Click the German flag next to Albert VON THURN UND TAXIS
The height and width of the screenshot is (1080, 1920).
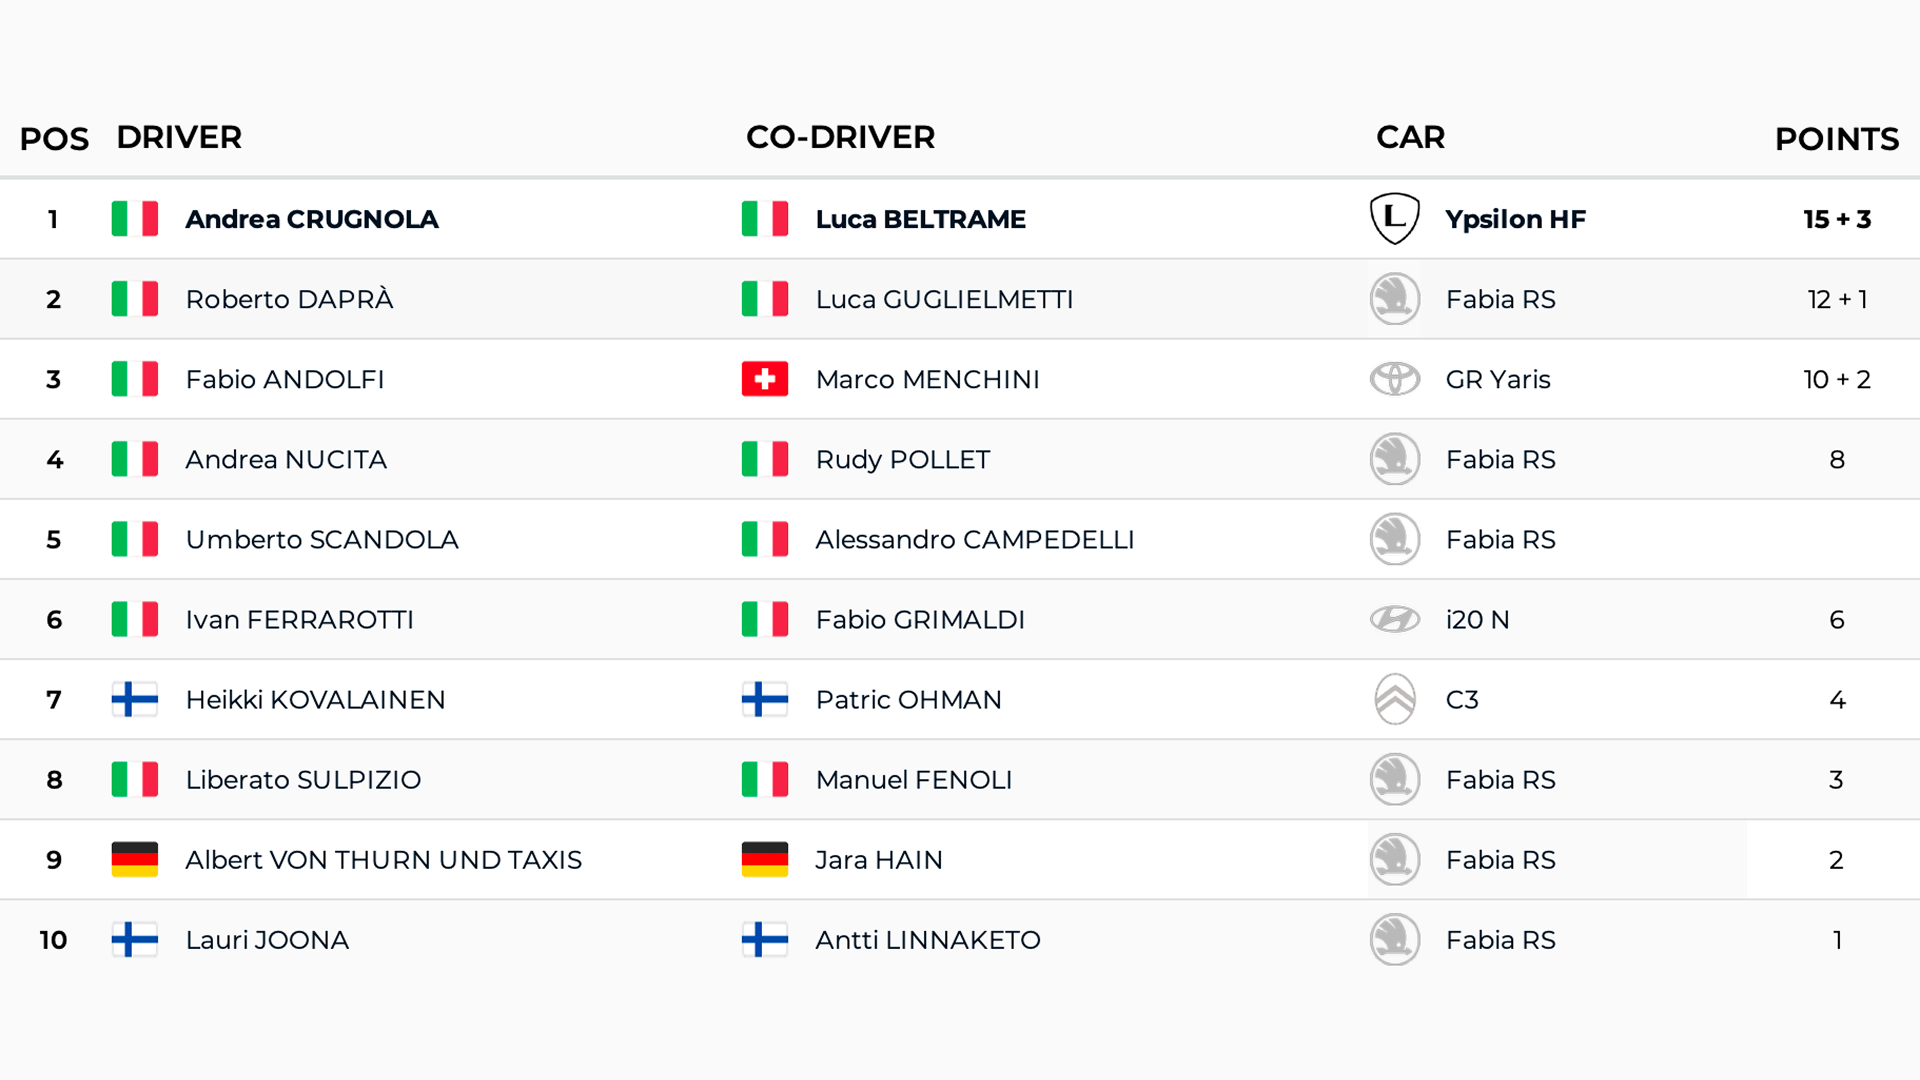[x=135, y=859]
